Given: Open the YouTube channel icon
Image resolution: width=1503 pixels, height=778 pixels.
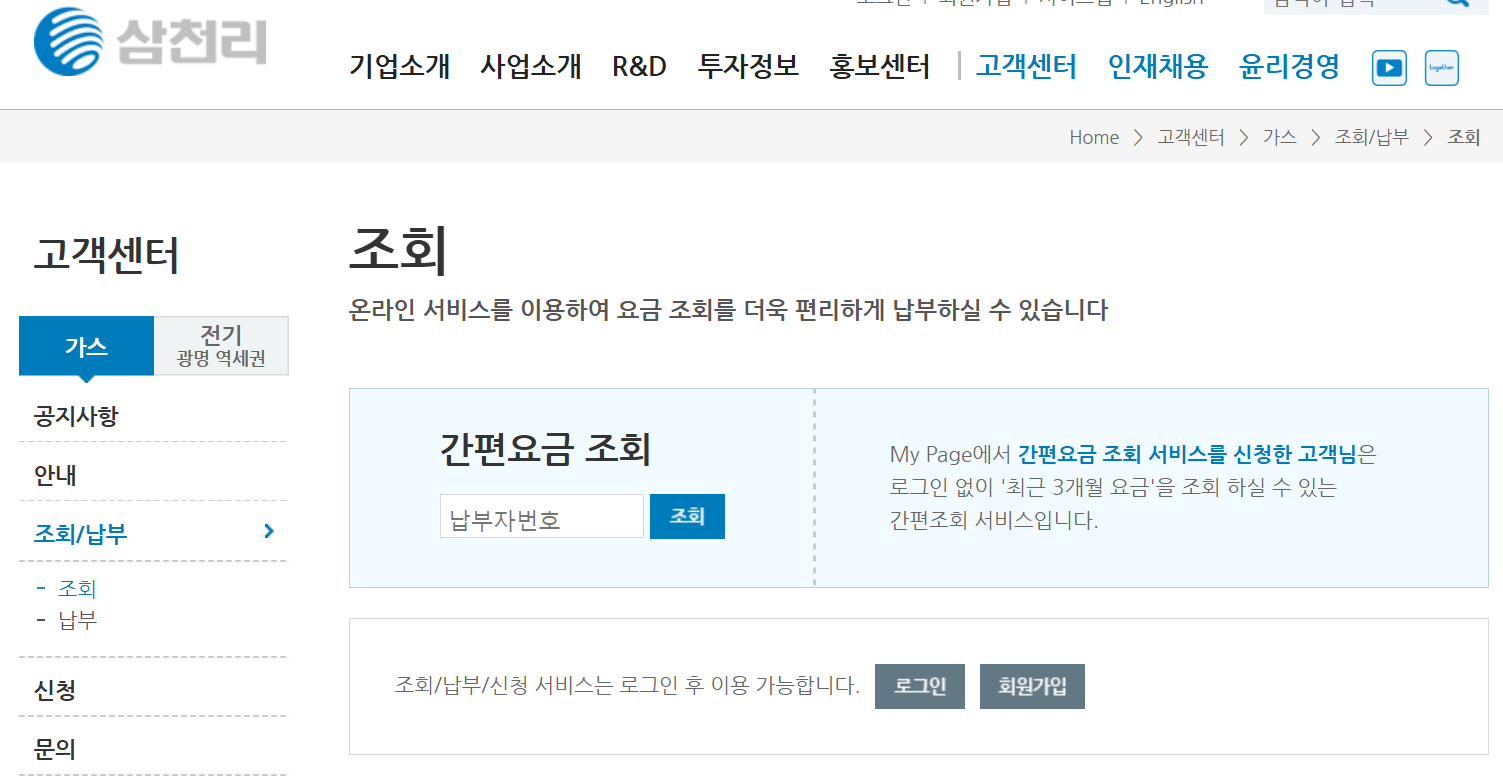Looking at the screenshot, I should pyautogui.click(x=1388, y=68).
